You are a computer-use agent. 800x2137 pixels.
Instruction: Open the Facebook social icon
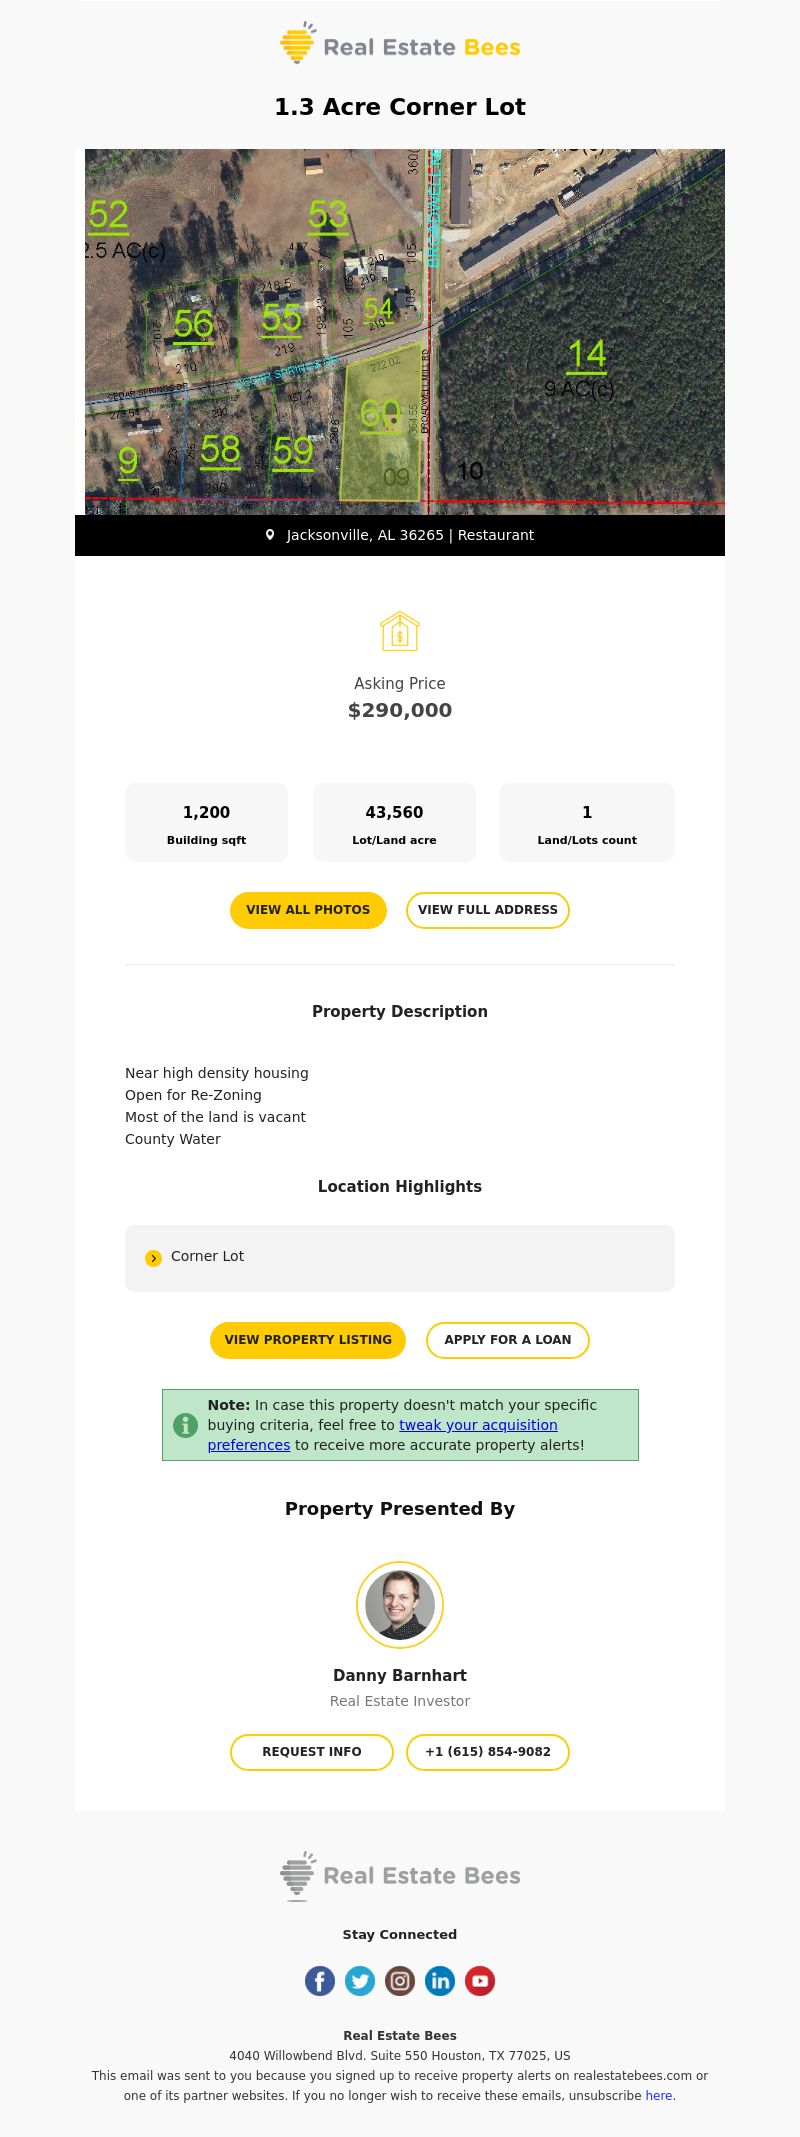point(320,1980)
